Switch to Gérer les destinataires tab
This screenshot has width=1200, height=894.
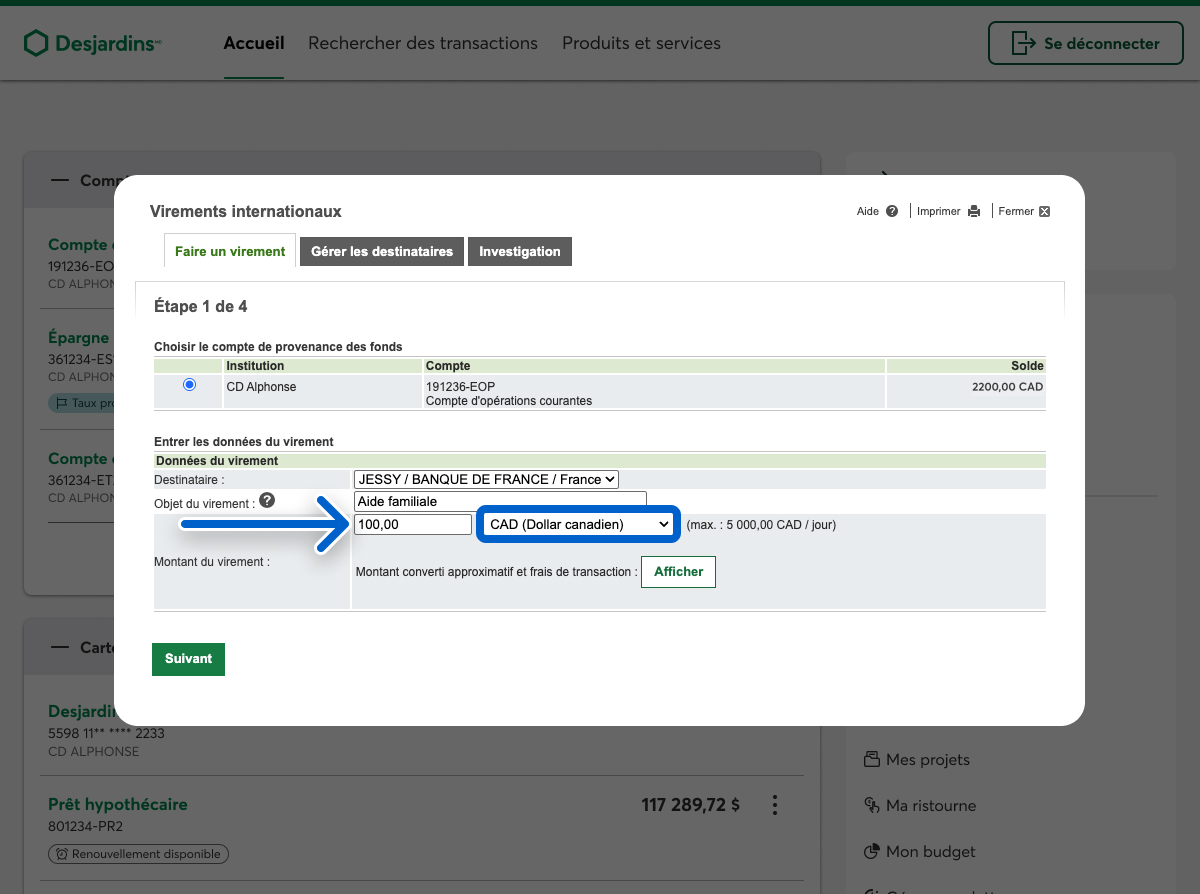pyautogui.click(x=382, y=251)
